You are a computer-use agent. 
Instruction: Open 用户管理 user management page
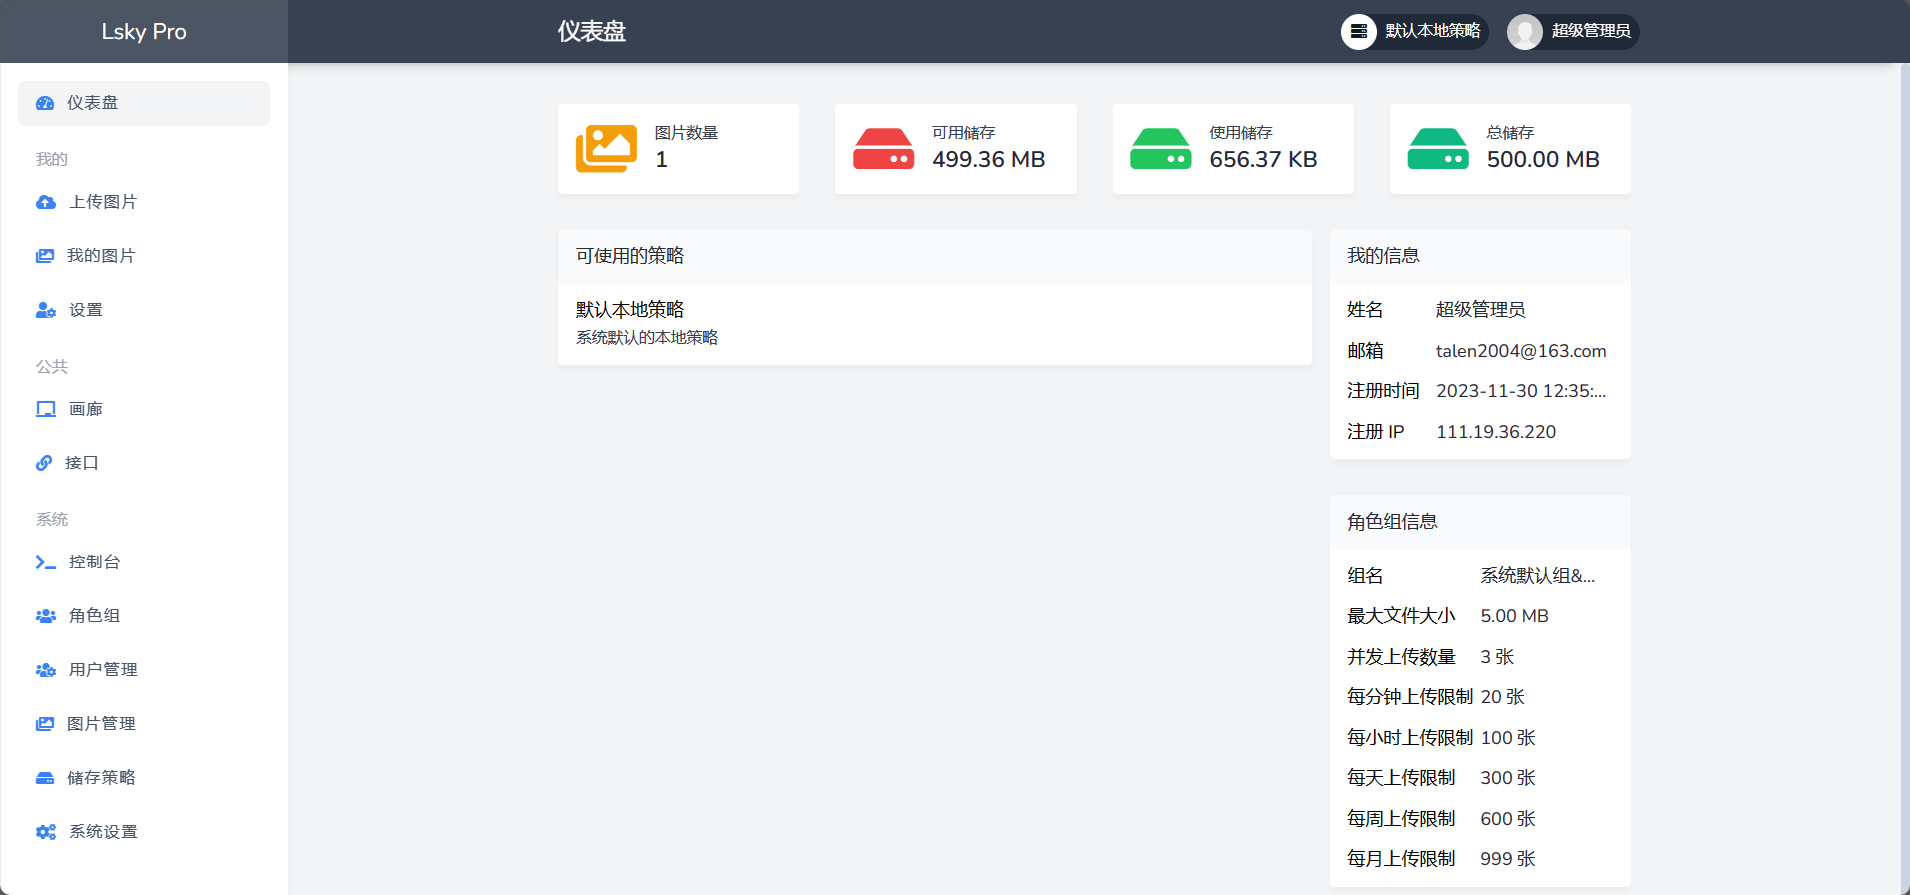coord(103,670)
